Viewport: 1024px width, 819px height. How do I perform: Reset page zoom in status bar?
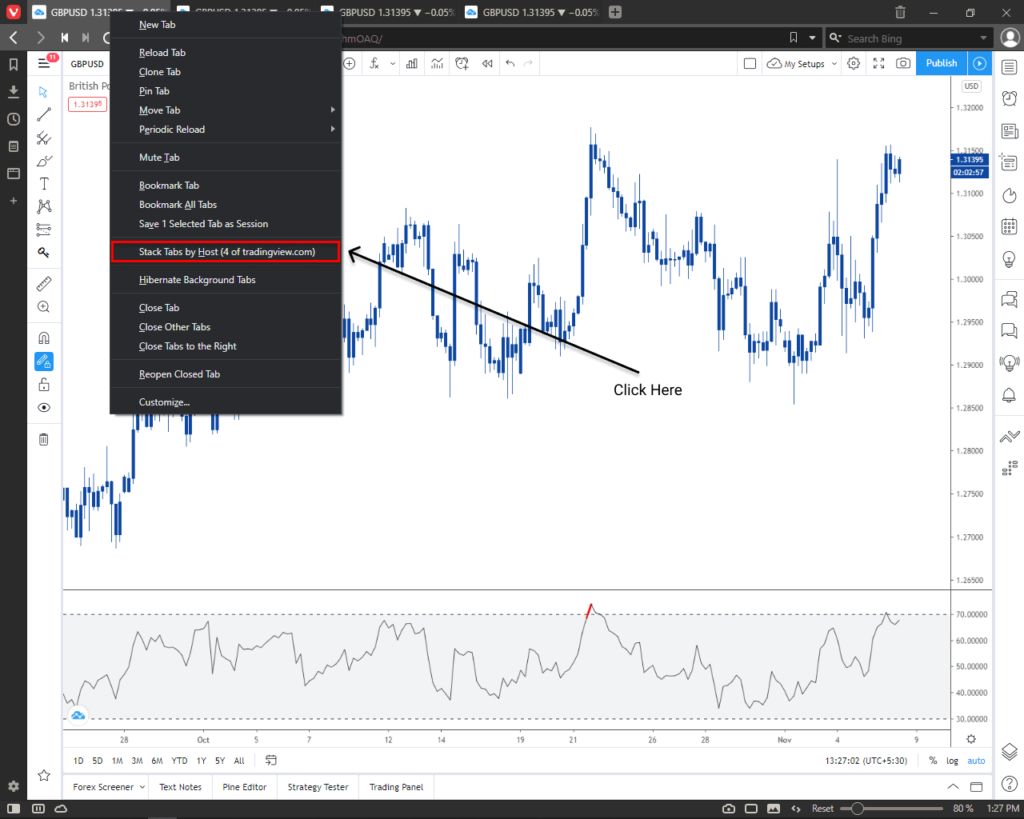(822, 809)
